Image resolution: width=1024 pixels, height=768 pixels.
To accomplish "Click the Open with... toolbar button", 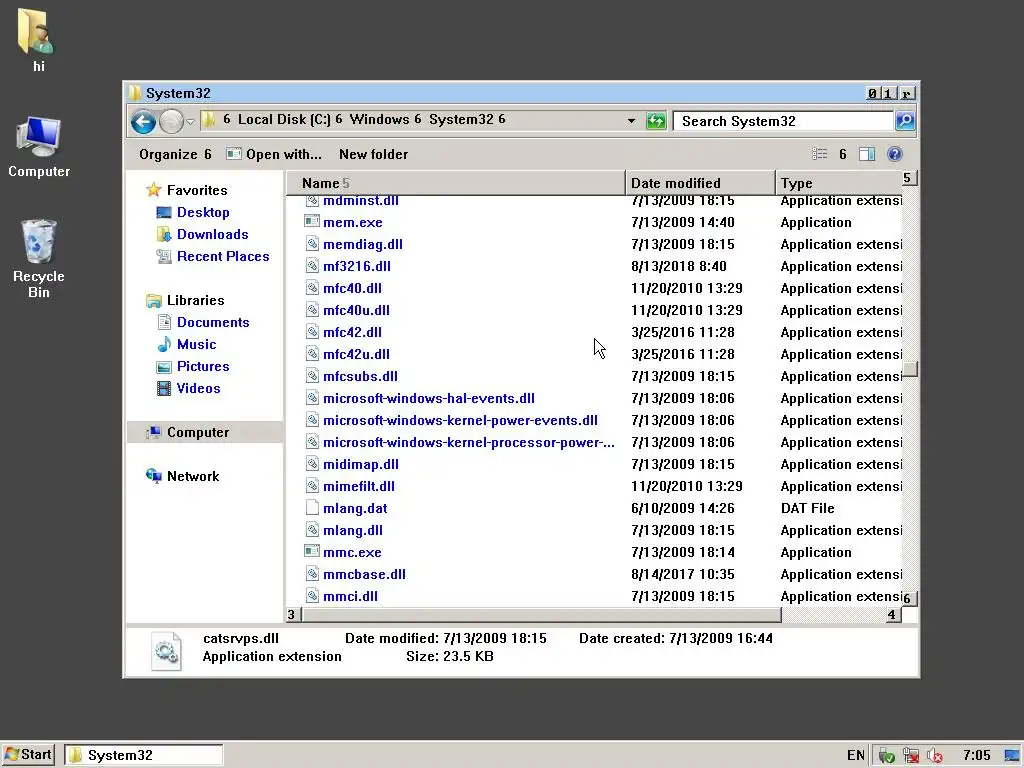I will point(274,154).
